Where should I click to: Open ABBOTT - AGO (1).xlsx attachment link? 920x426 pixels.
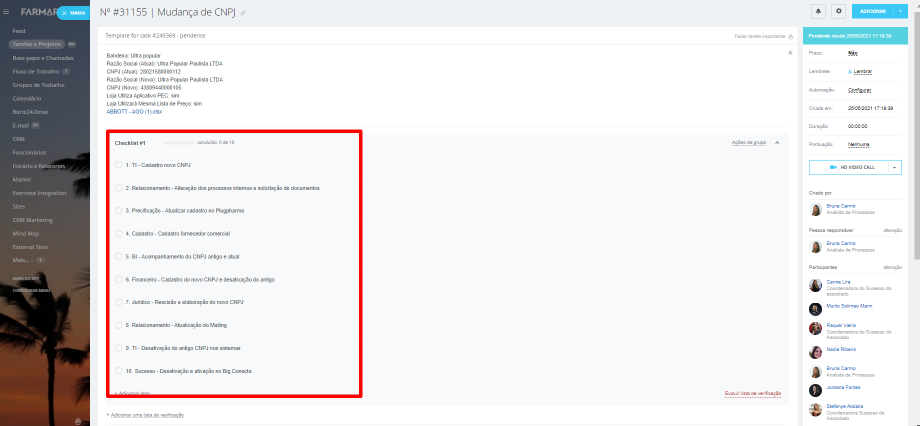click(135, 111)
